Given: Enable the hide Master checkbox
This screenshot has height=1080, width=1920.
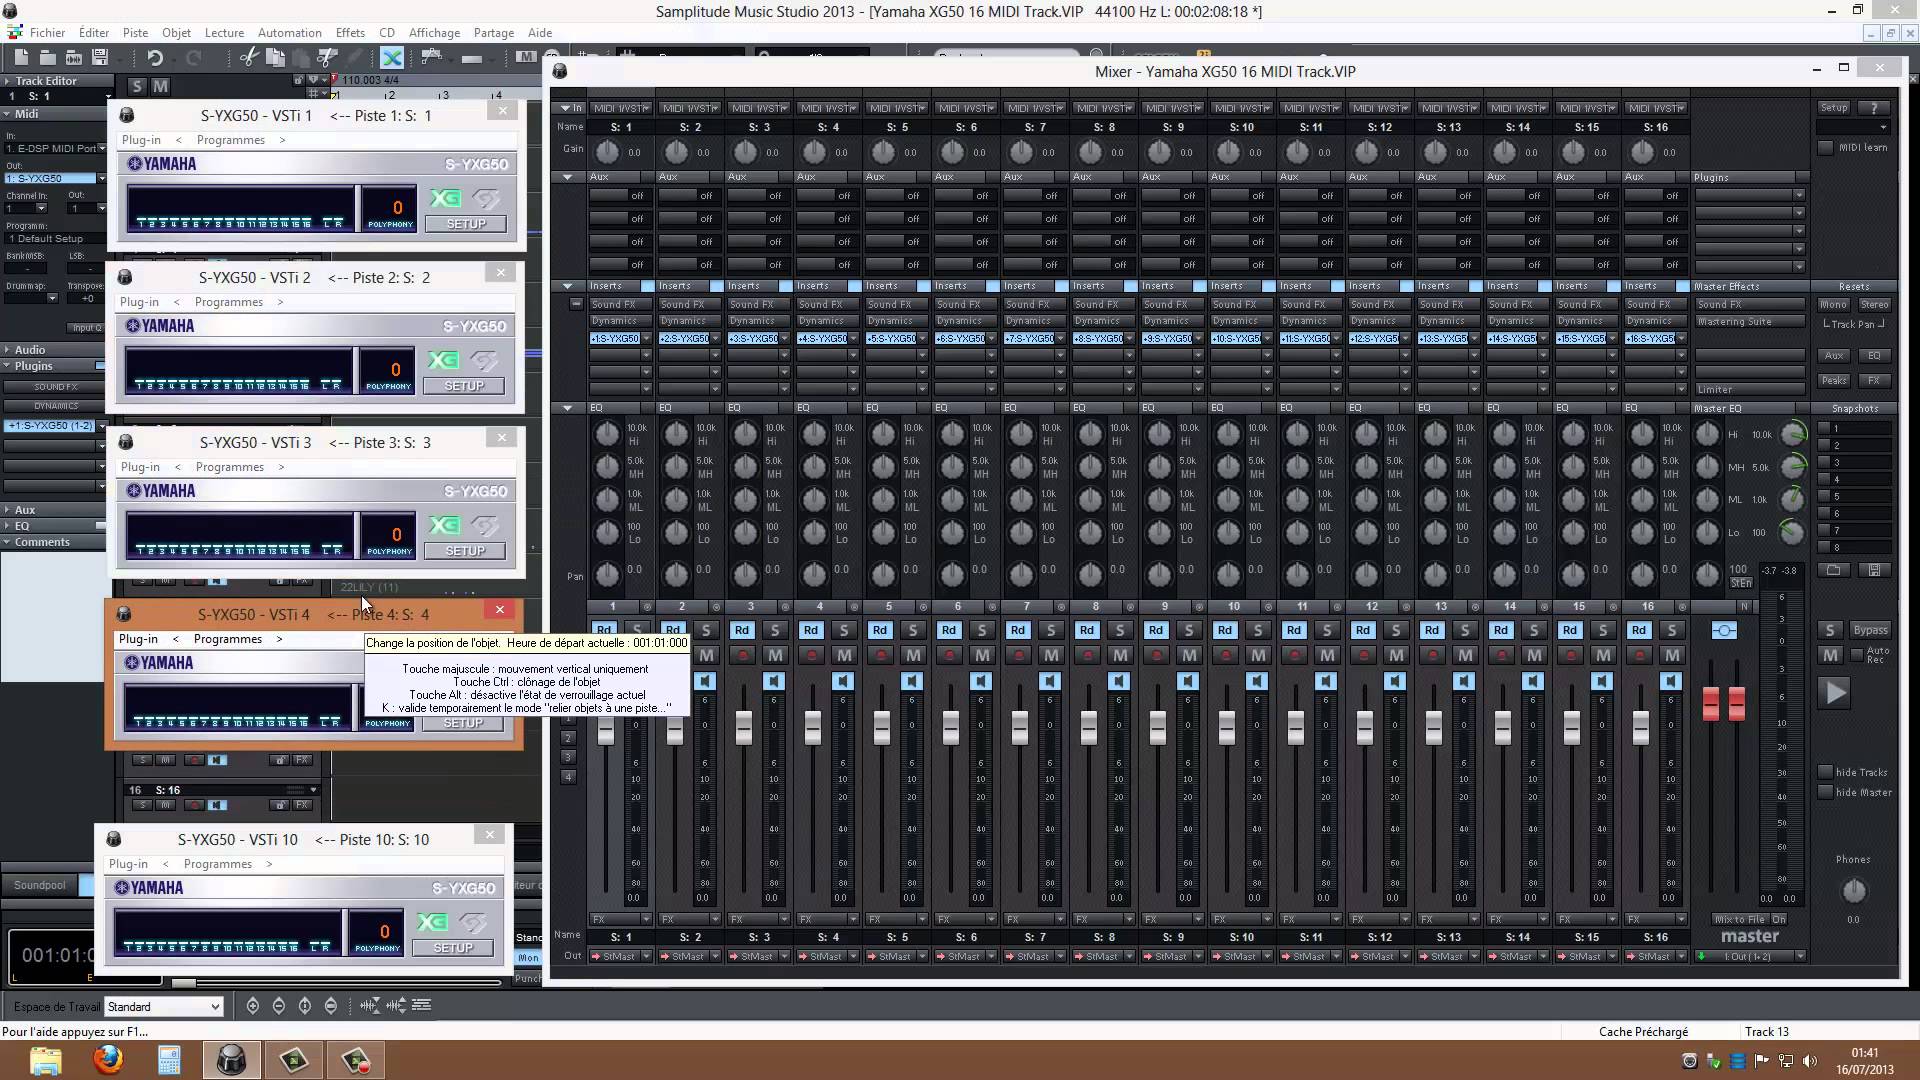Looking at the screenshot, I should 1826,792.
